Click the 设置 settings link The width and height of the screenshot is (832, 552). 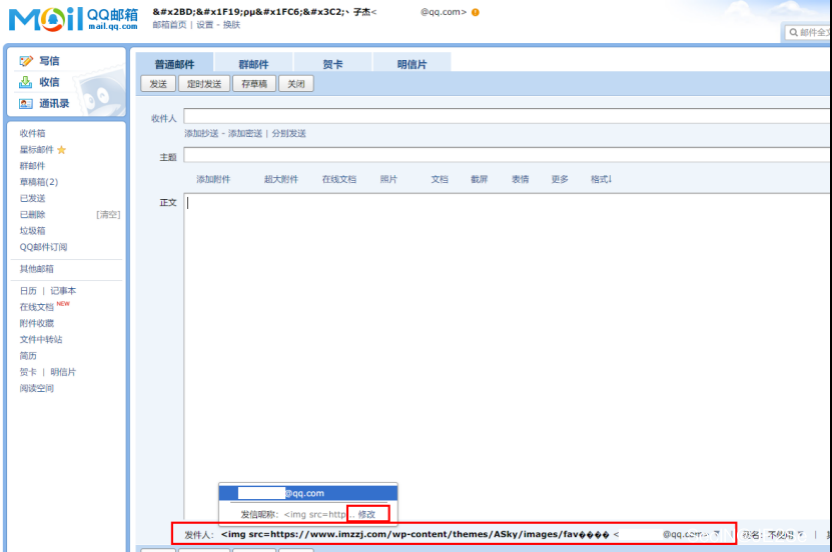click(x=205, y=25)
